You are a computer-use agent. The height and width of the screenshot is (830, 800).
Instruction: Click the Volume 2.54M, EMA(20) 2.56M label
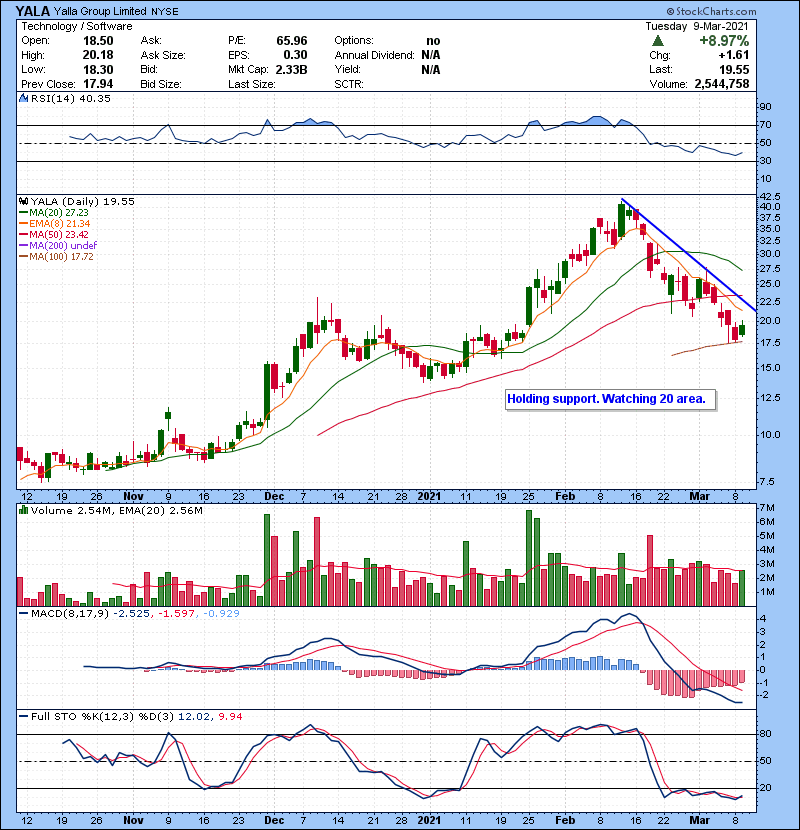click(116, 511)
